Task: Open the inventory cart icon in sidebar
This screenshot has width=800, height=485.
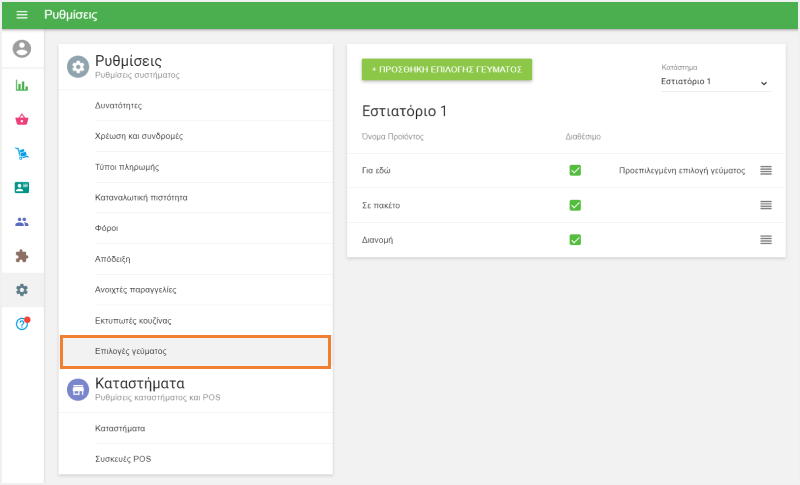Action: point(22,154)
